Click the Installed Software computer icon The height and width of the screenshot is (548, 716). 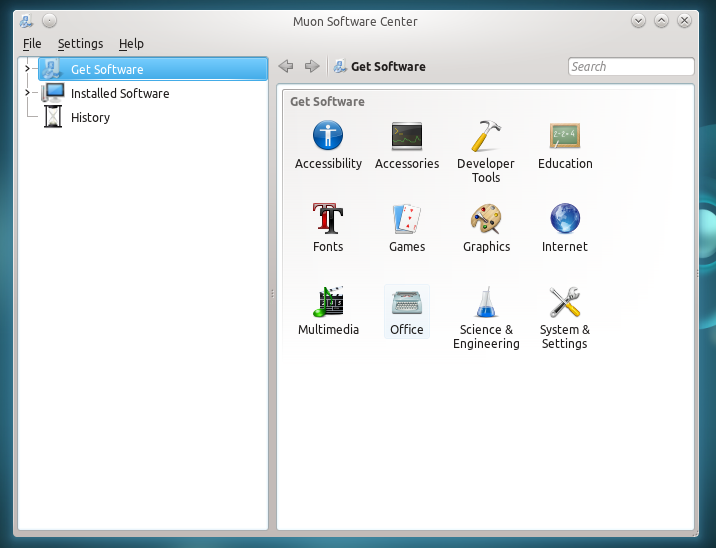click(53, 93)
